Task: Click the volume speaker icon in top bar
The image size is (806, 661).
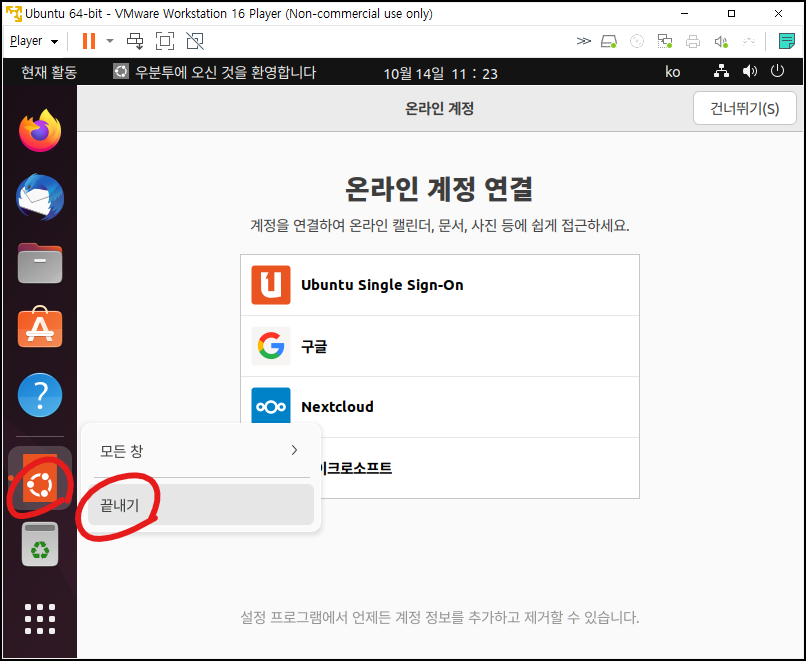Action: click(x=750, y=71)
